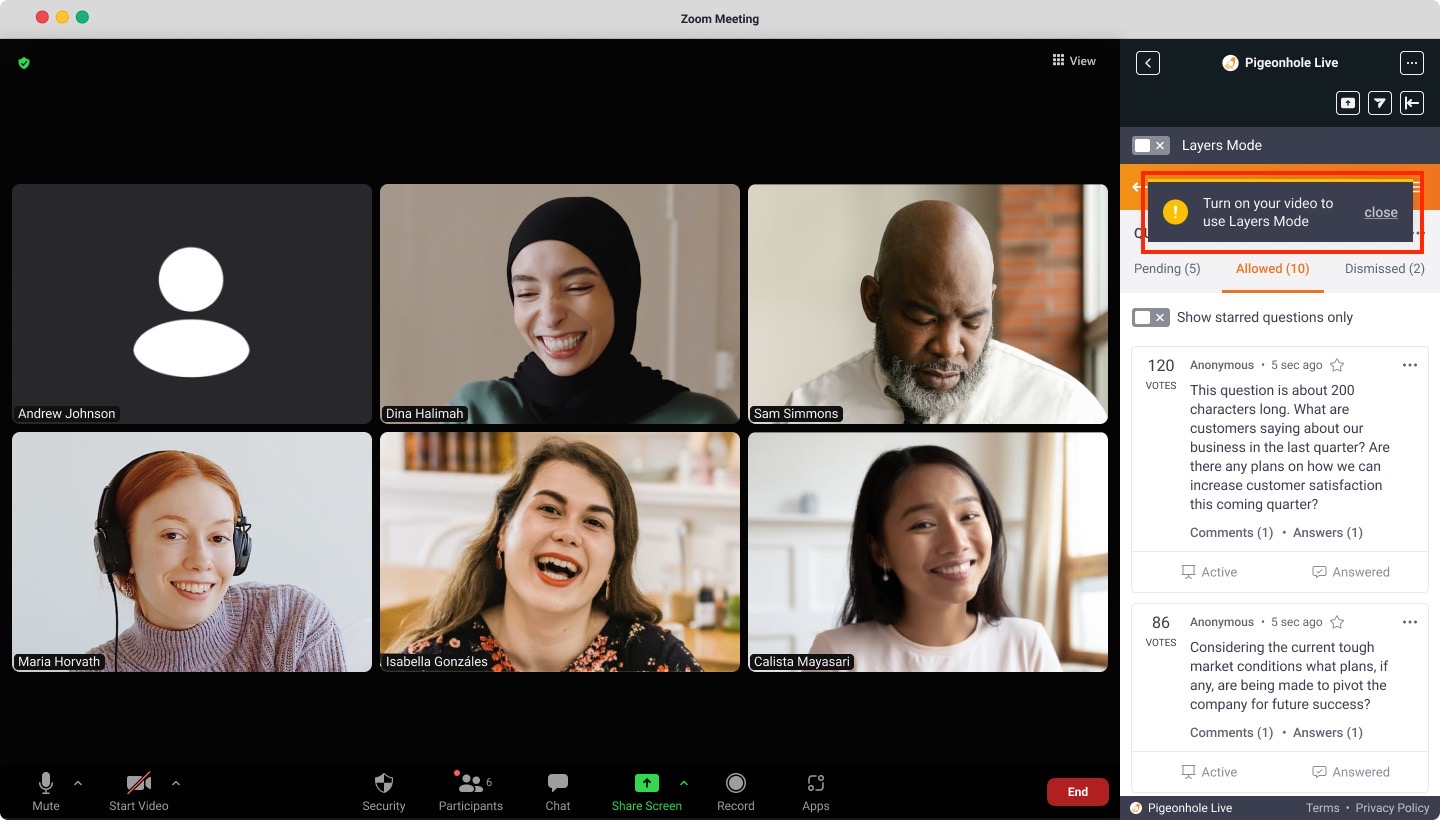
Task: Open the View layout dropdown
Action: [x=1074, y=61]
